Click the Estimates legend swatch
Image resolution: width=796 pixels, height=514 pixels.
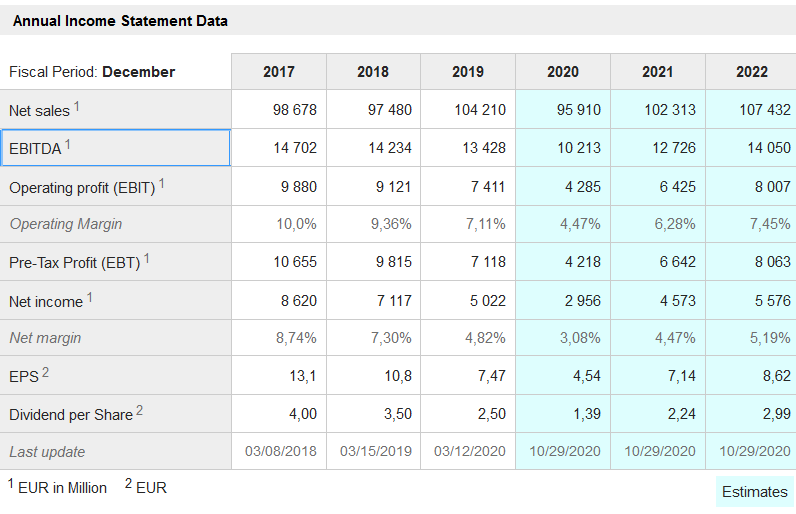coord(754,491)
